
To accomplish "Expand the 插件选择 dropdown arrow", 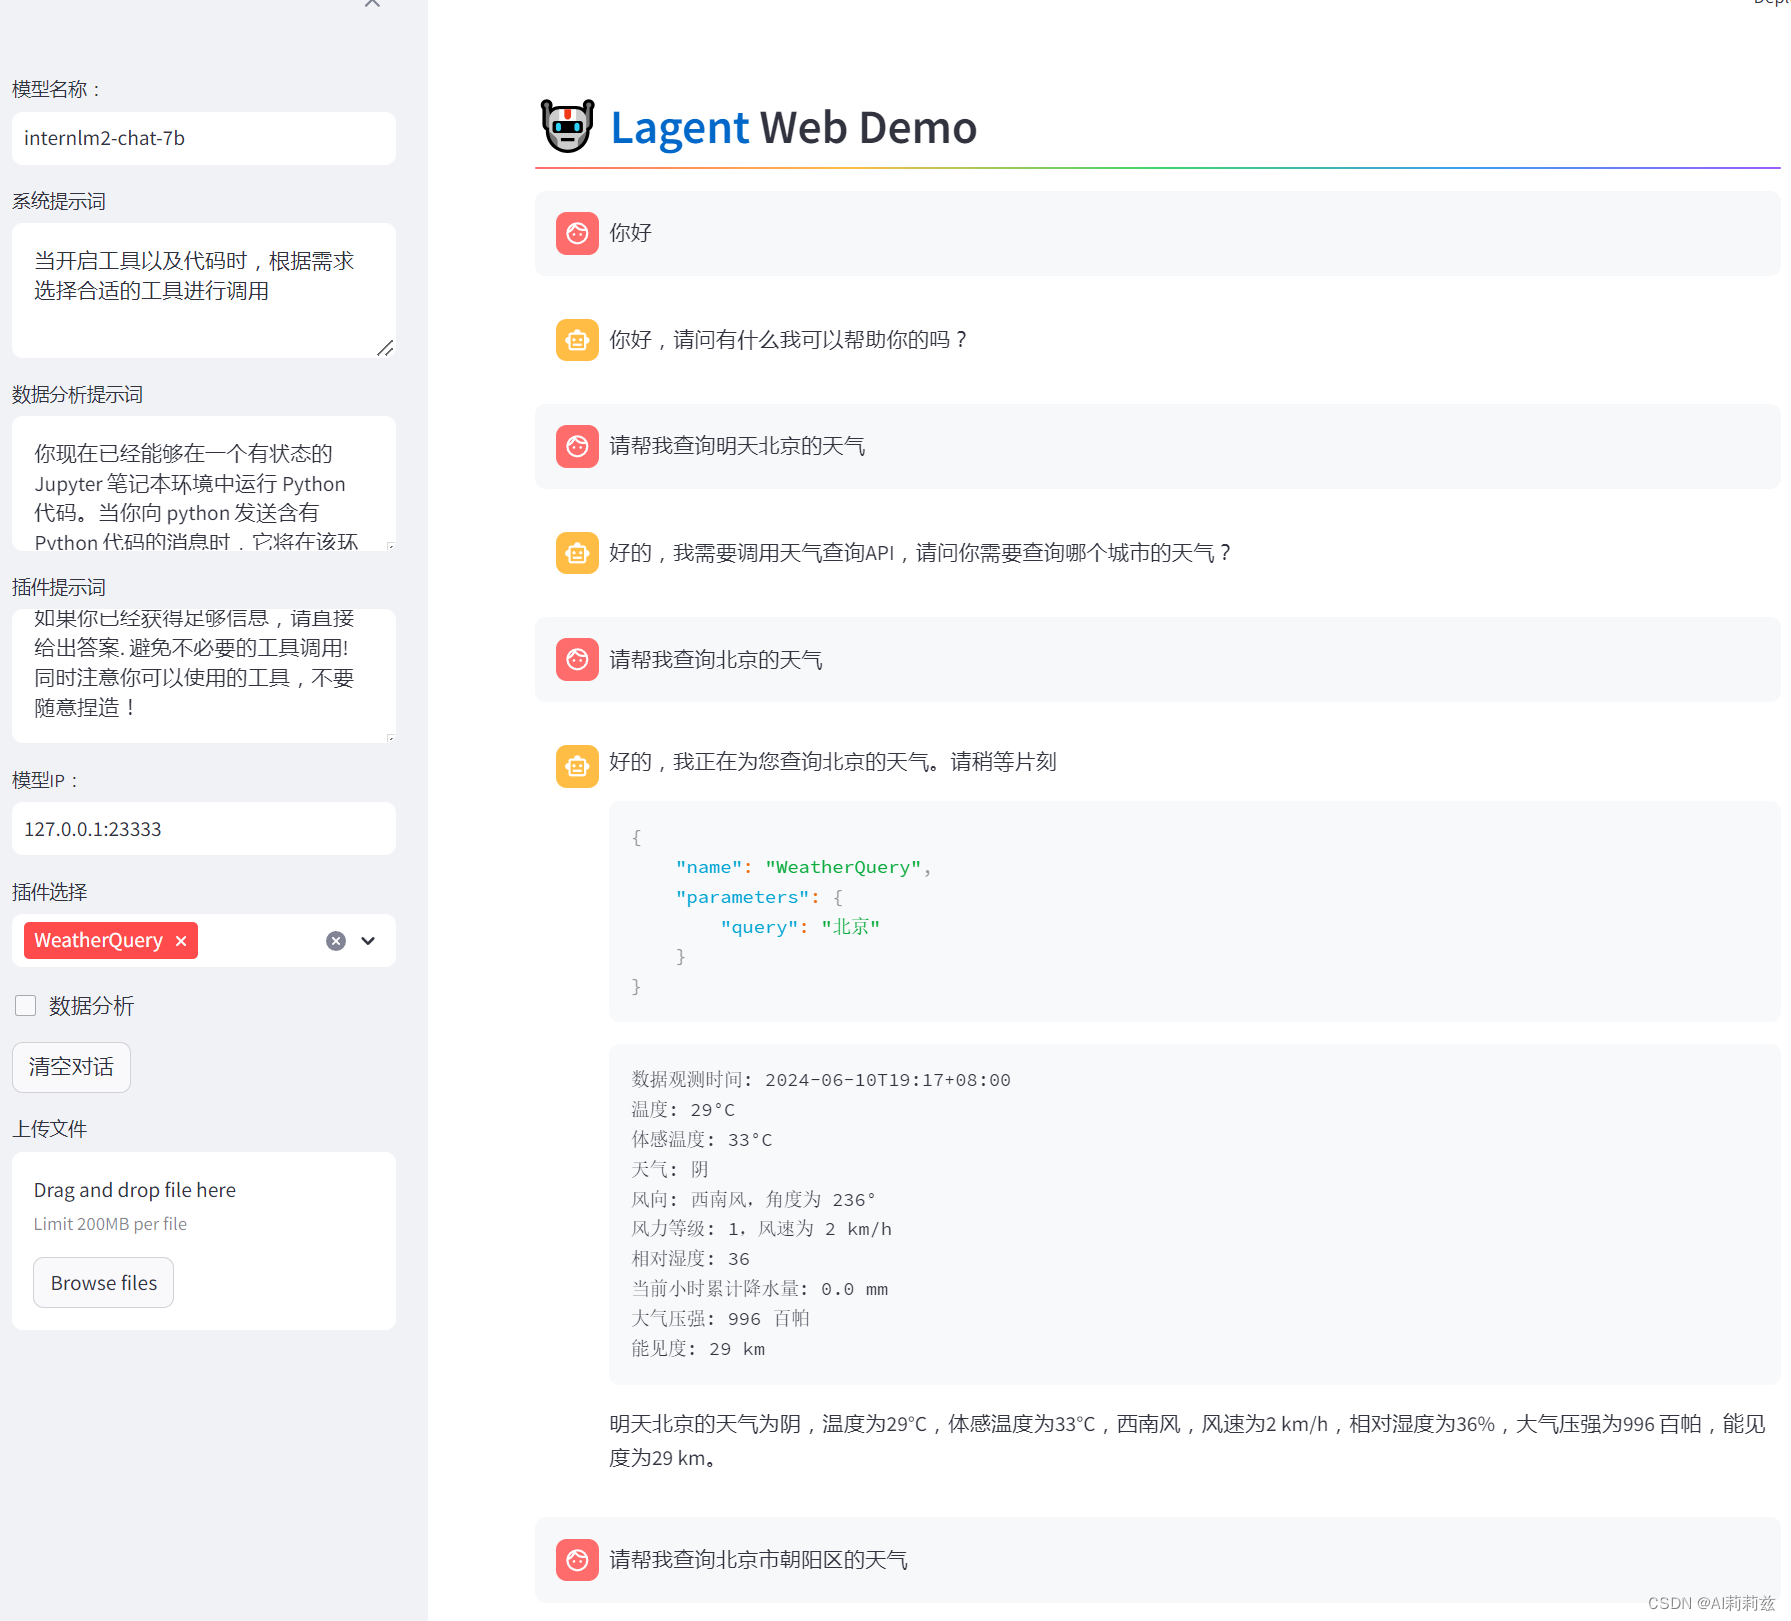I will pos(368,941).
